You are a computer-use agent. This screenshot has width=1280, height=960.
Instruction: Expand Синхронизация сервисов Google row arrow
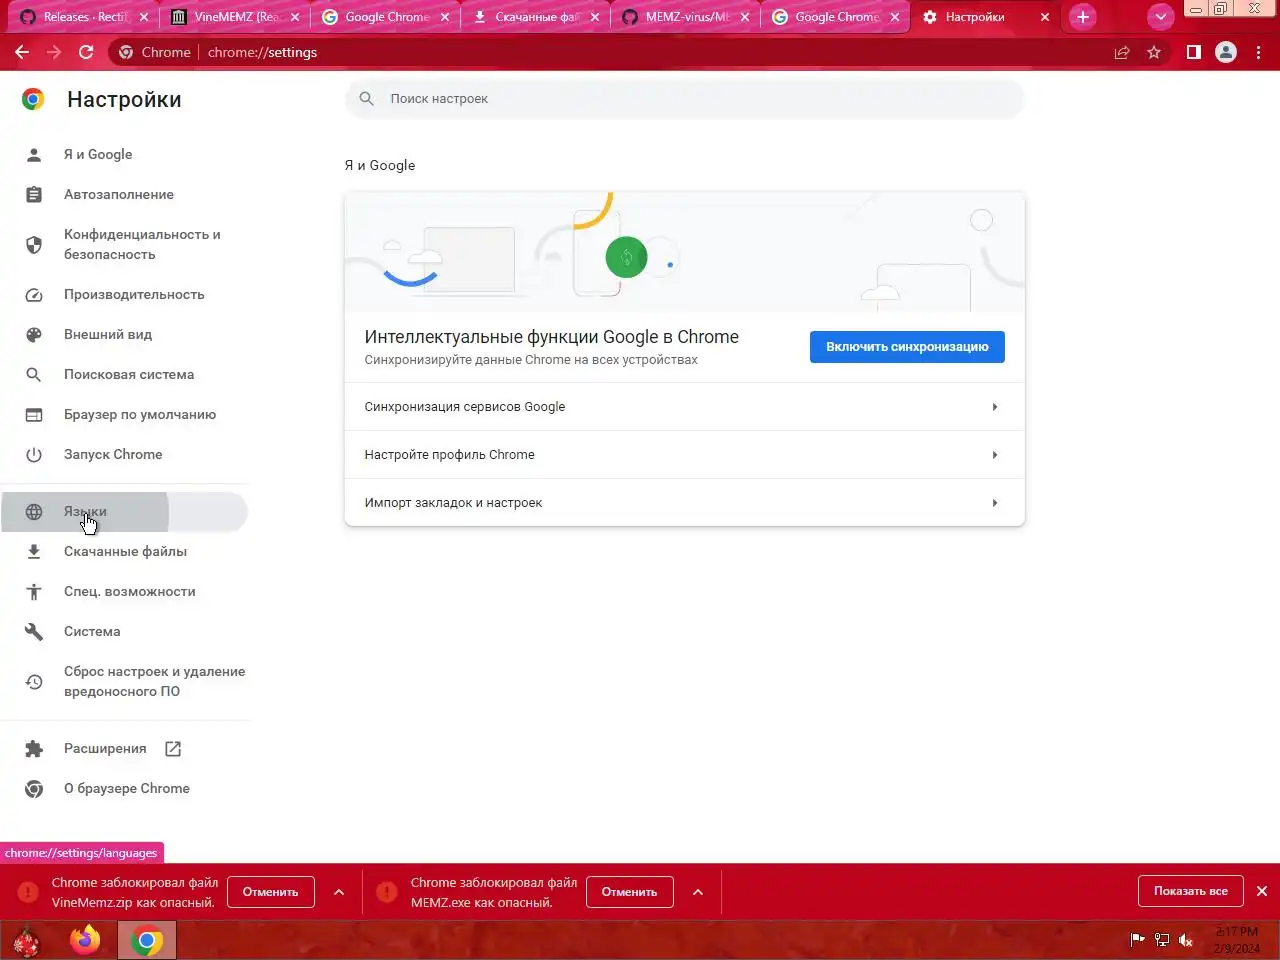995,407
